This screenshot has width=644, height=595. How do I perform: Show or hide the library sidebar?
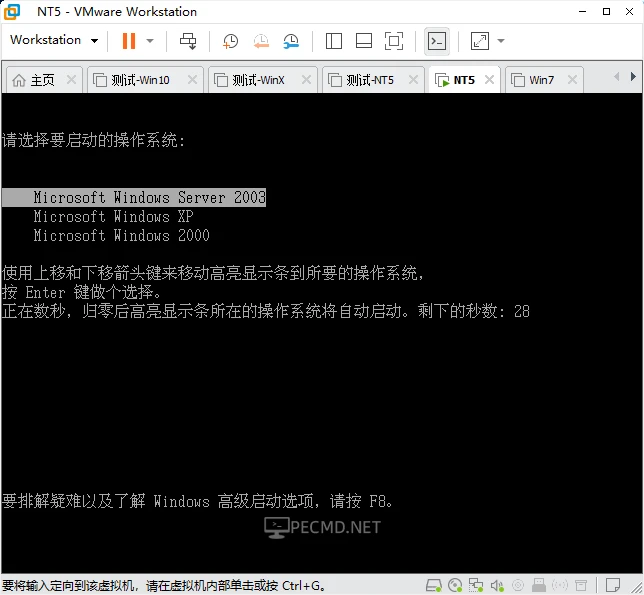click(334, 41)
